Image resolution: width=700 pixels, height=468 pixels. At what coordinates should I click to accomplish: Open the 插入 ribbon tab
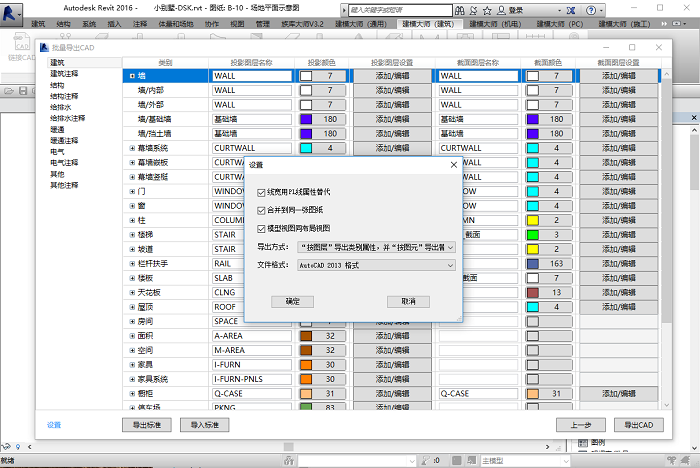114,24
